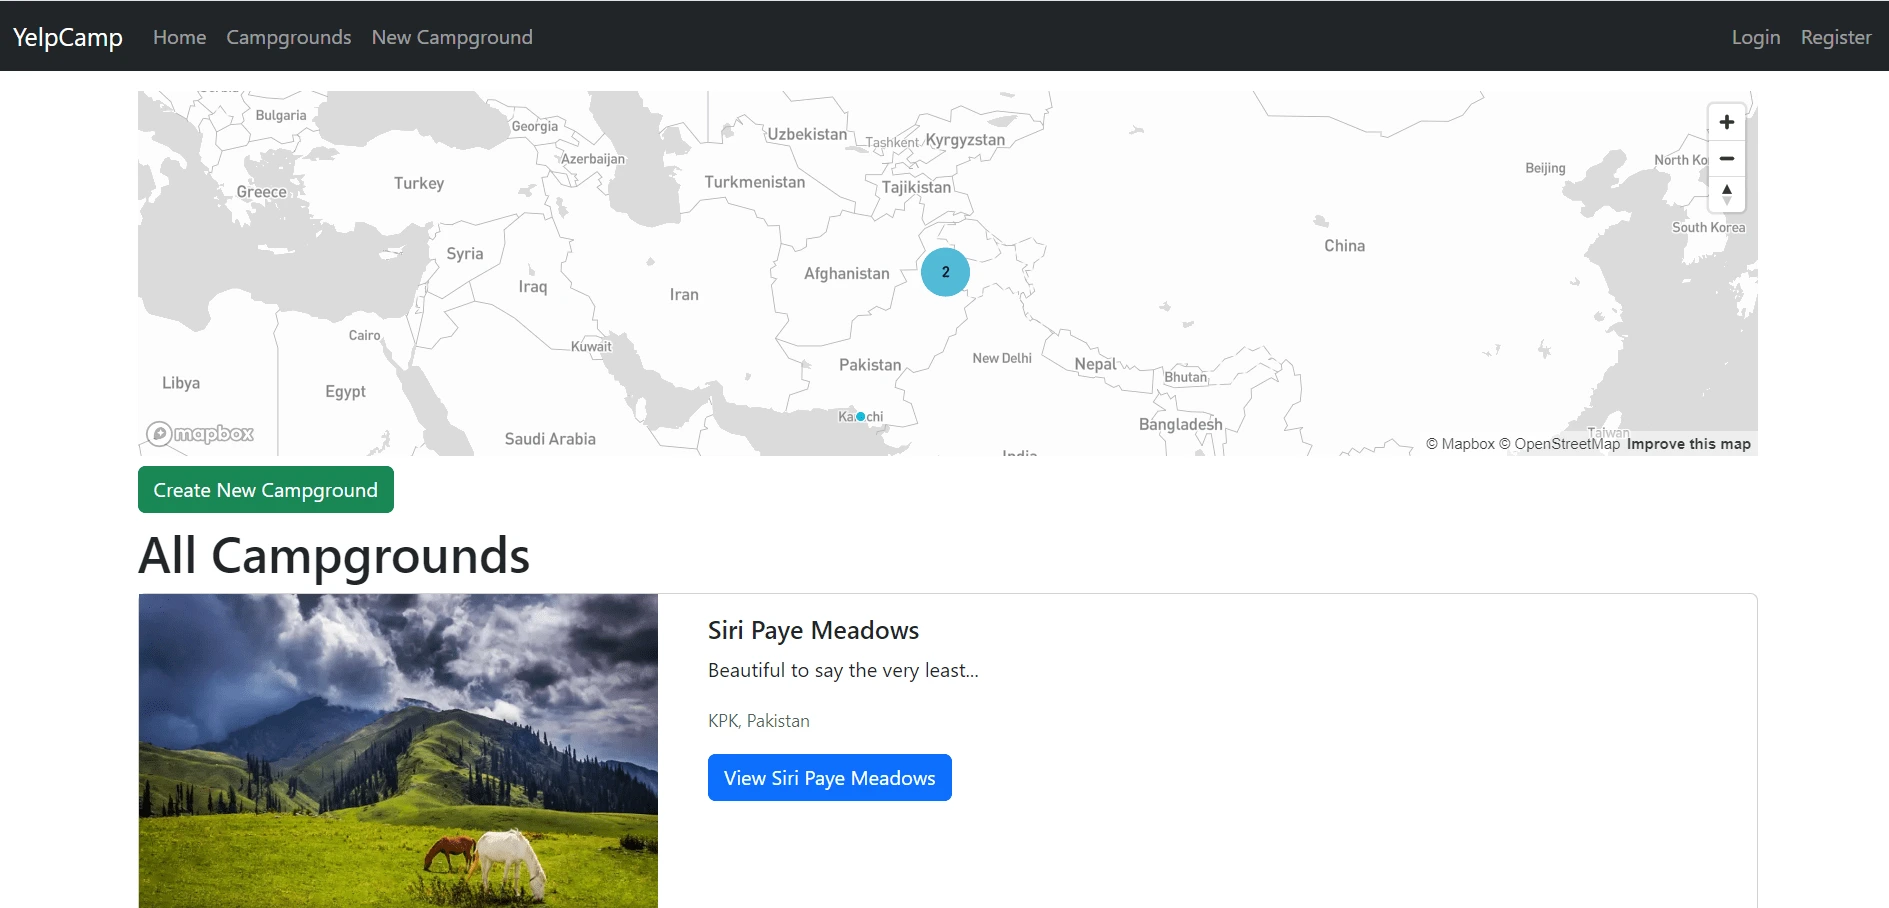Open the Register page

1835,37
